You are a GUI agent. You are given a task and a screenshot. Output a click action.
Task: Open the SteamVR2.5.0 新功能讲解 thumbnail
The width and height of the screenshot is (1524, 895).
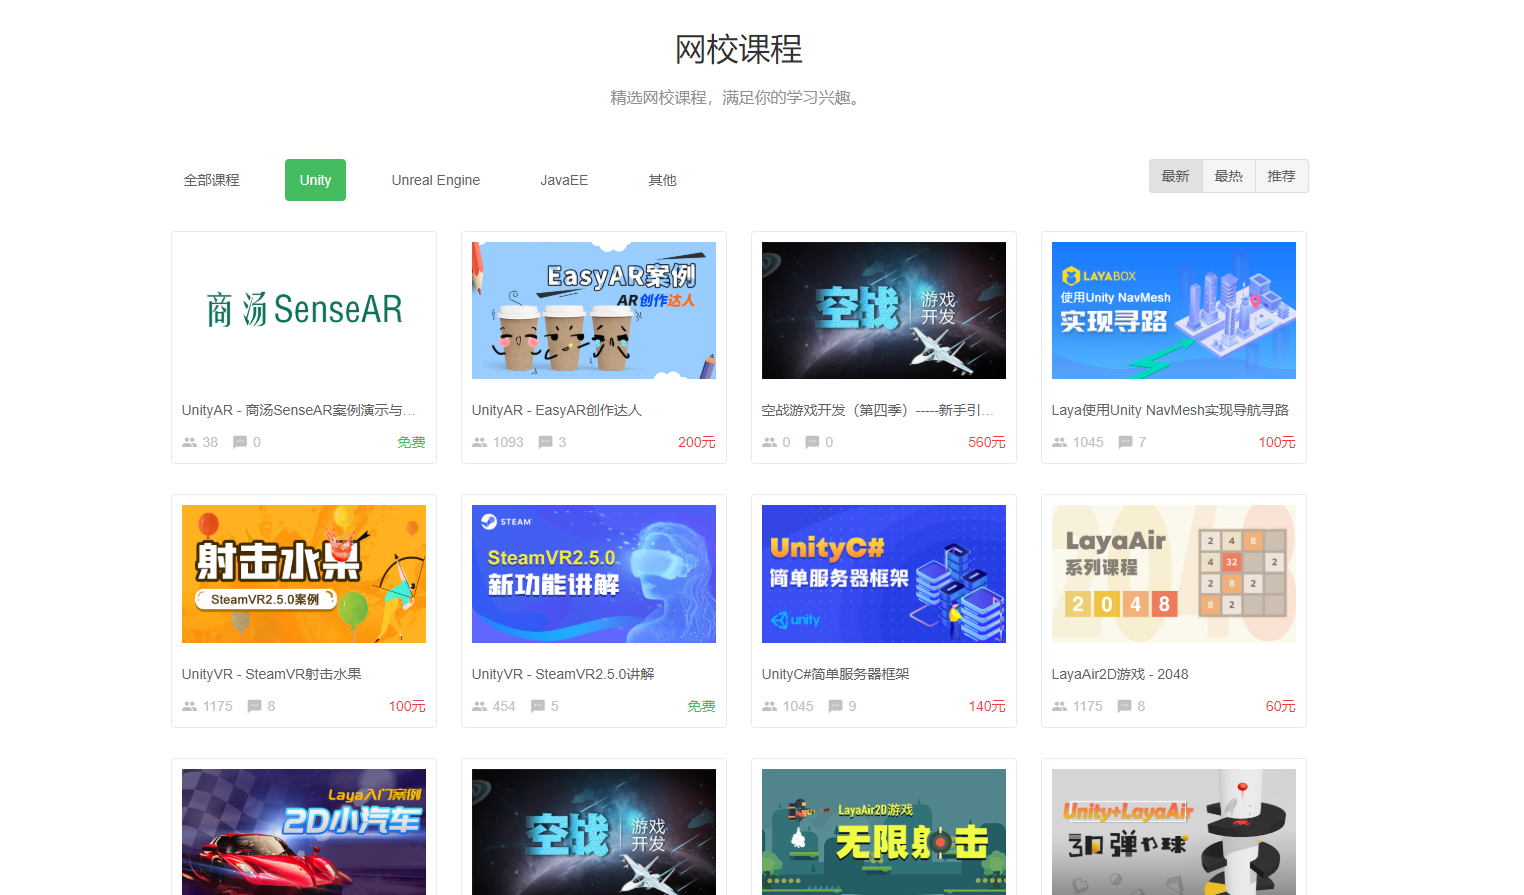pos(594,574)
